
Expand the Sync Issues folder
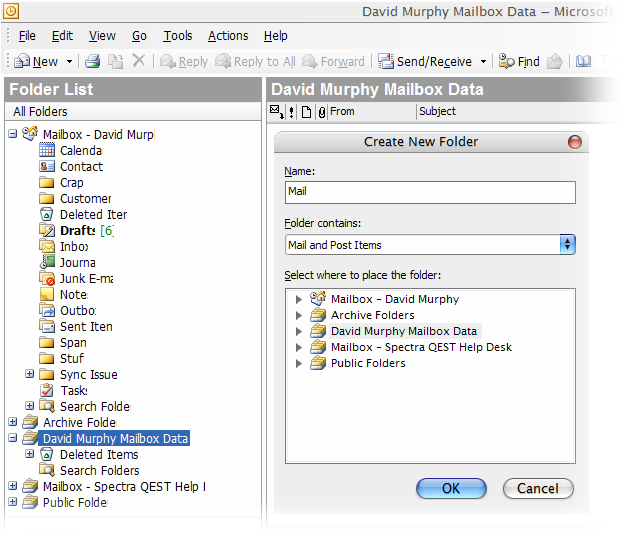click(30, 375)
